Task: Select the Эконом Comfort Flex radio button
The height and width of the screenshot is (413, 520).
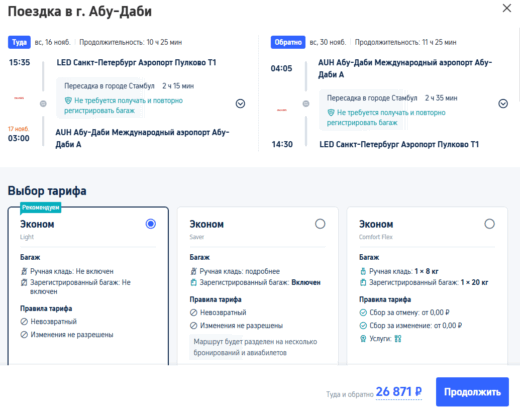Action: [x=489, y=224]
